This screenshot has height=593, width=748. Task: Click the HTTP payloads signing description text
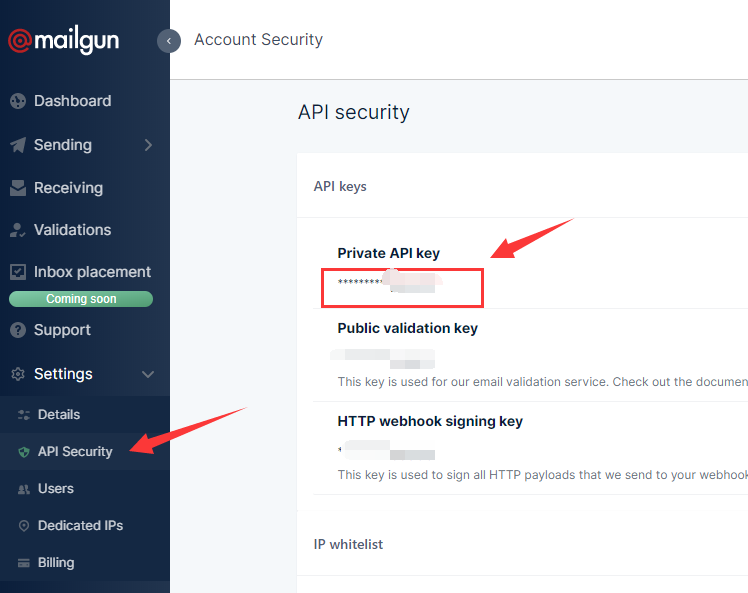542,475
